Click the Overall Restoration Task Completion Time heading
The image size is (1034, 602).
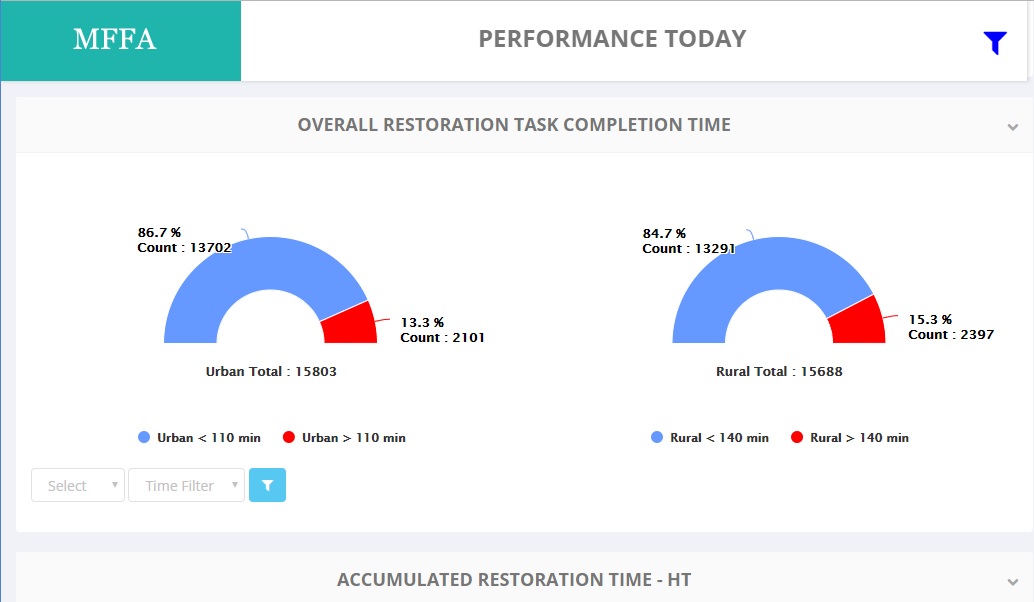coord(514,125)
